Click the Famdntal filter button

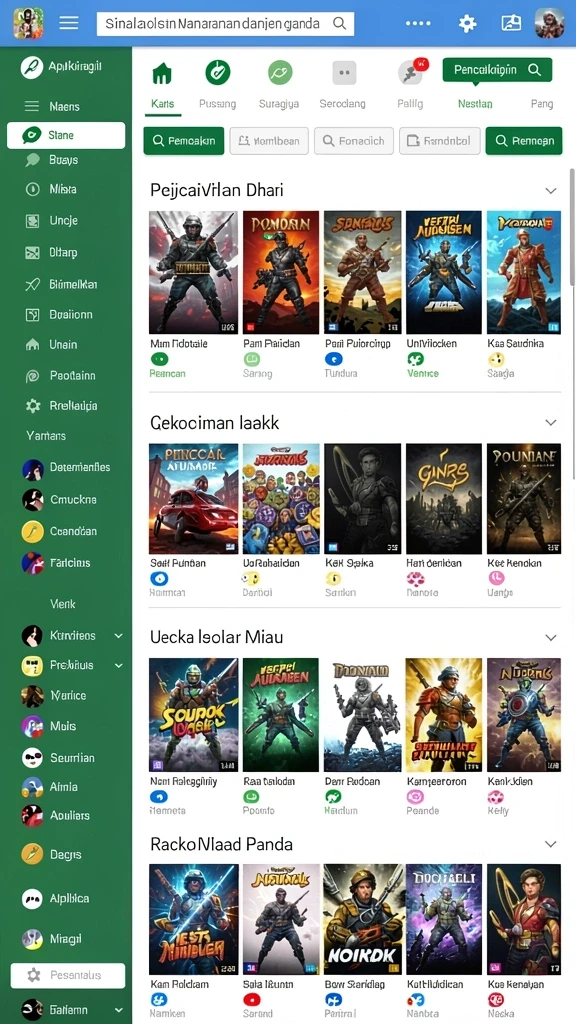click(x=440, y=140)
